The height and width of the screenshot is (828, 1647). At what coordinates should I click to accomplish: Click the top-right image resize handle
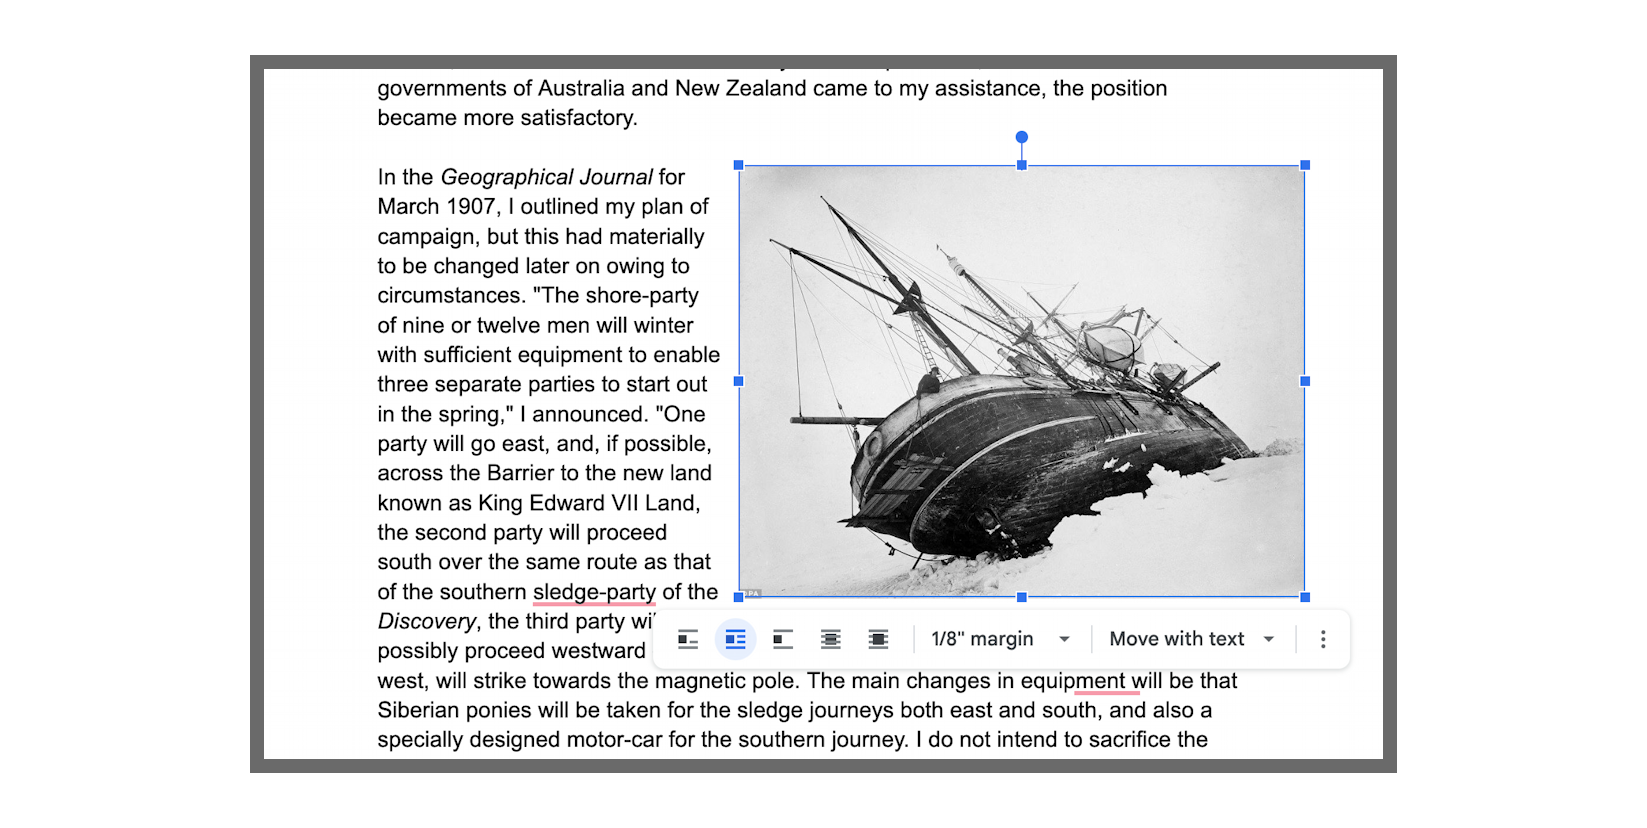click(x=1305, y=165)
